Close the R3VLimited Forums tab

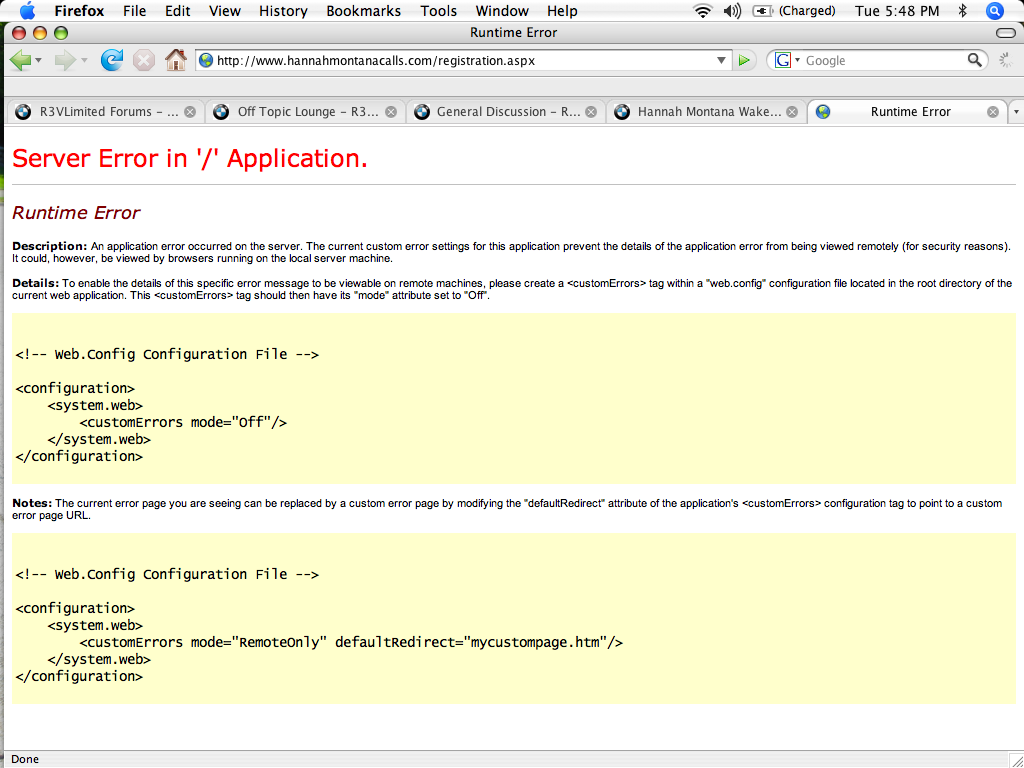tap(190, 112)
